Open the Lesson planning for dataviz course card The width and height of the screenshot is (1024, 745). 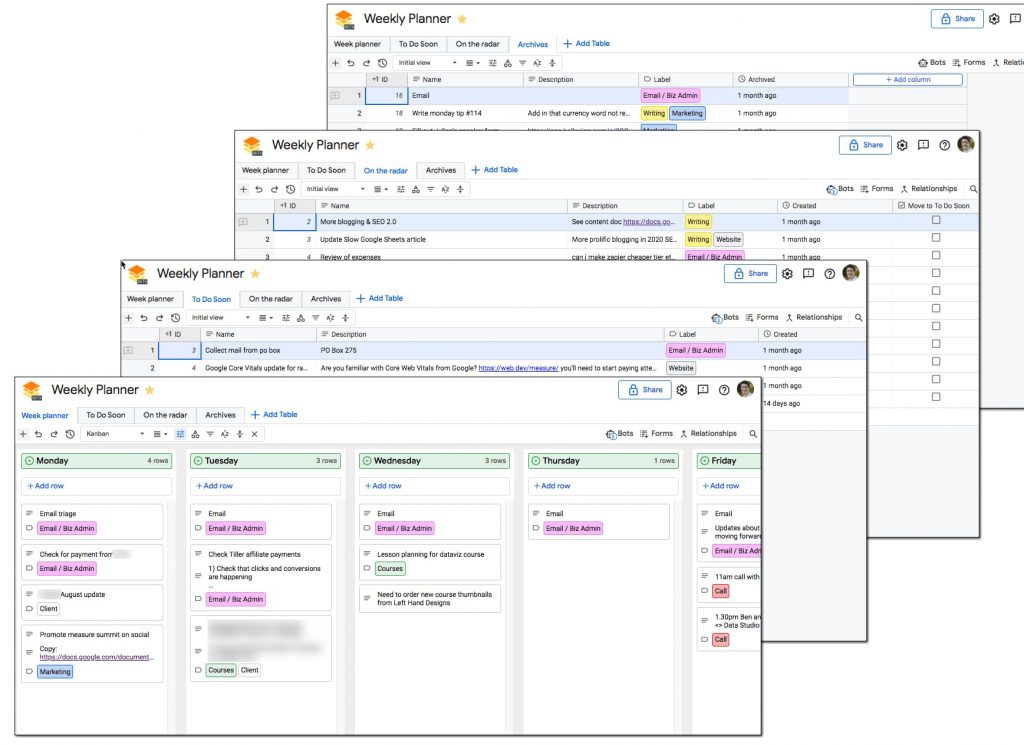click(430, 554)
